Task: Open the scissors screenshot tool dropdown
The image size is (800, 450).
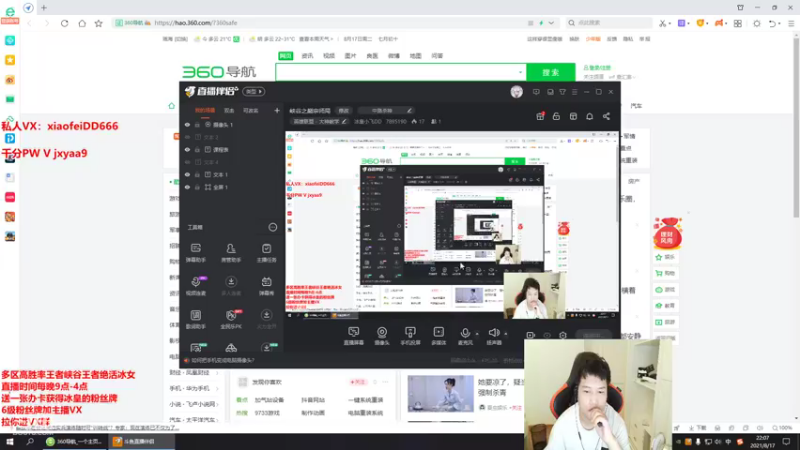Action: [669, 23]
